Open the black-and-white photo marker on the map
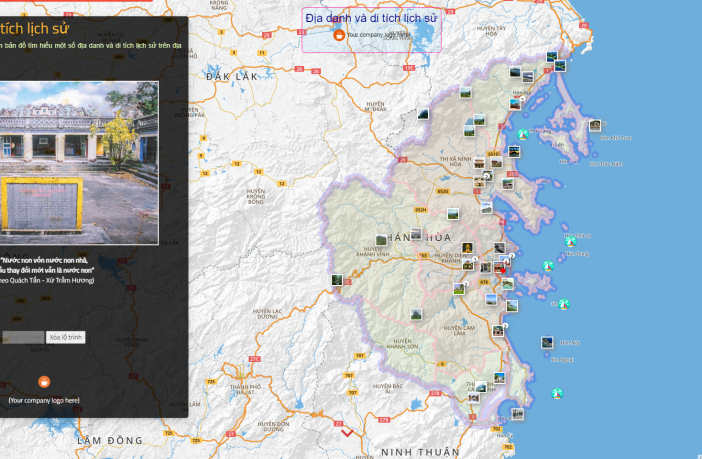Viewport: 702px width, 459px height. (x=499, y=248)
